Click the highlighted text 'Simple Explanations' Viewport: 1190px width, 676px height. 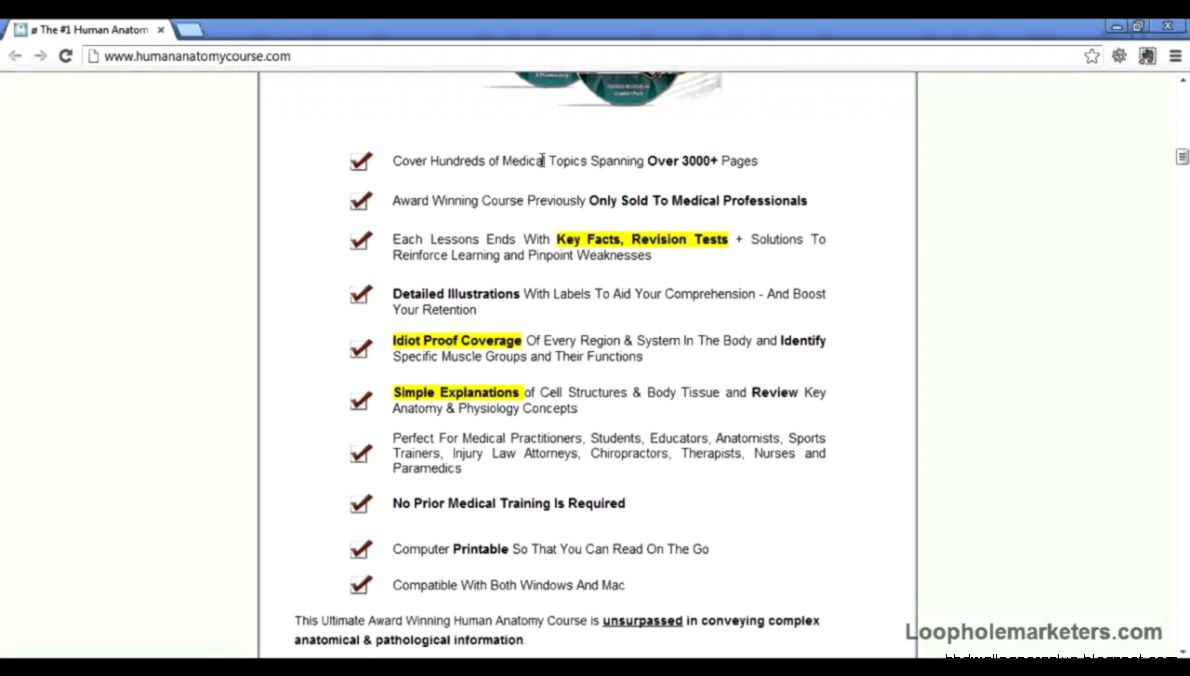pos(456,392)
